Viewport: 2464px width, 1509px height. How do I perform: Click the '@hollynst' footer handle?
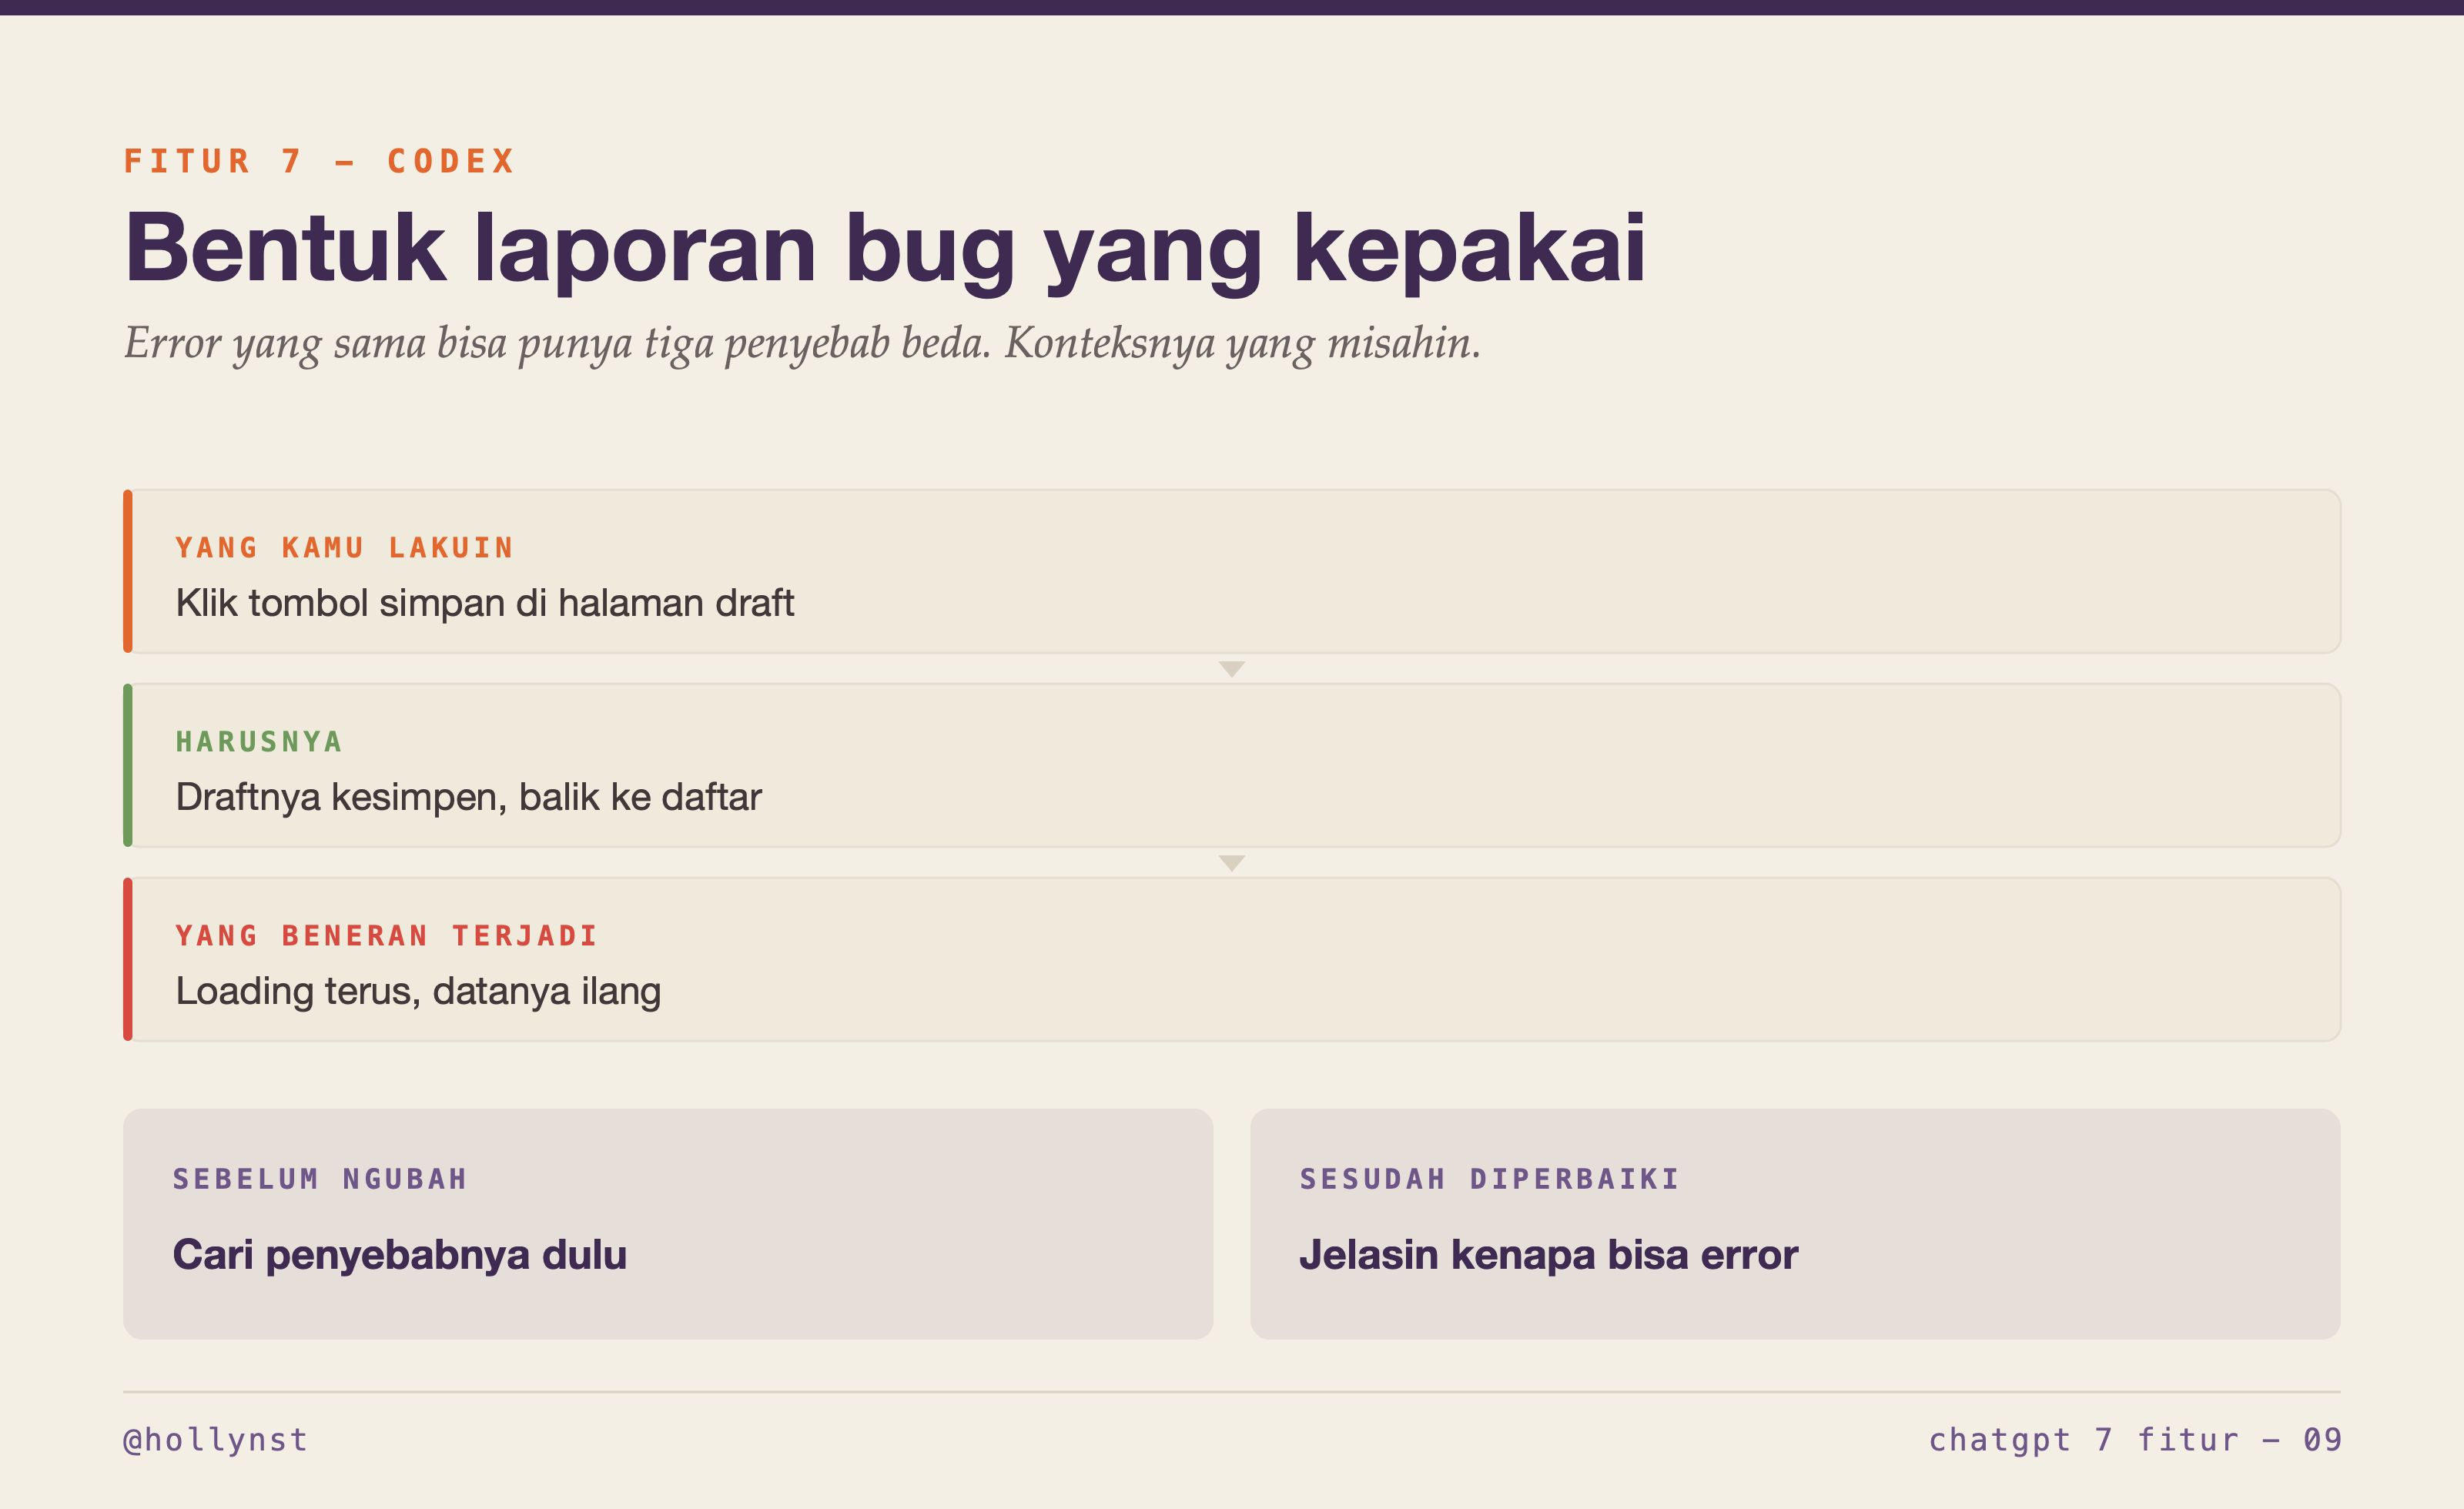click(x=215, y=1440)
